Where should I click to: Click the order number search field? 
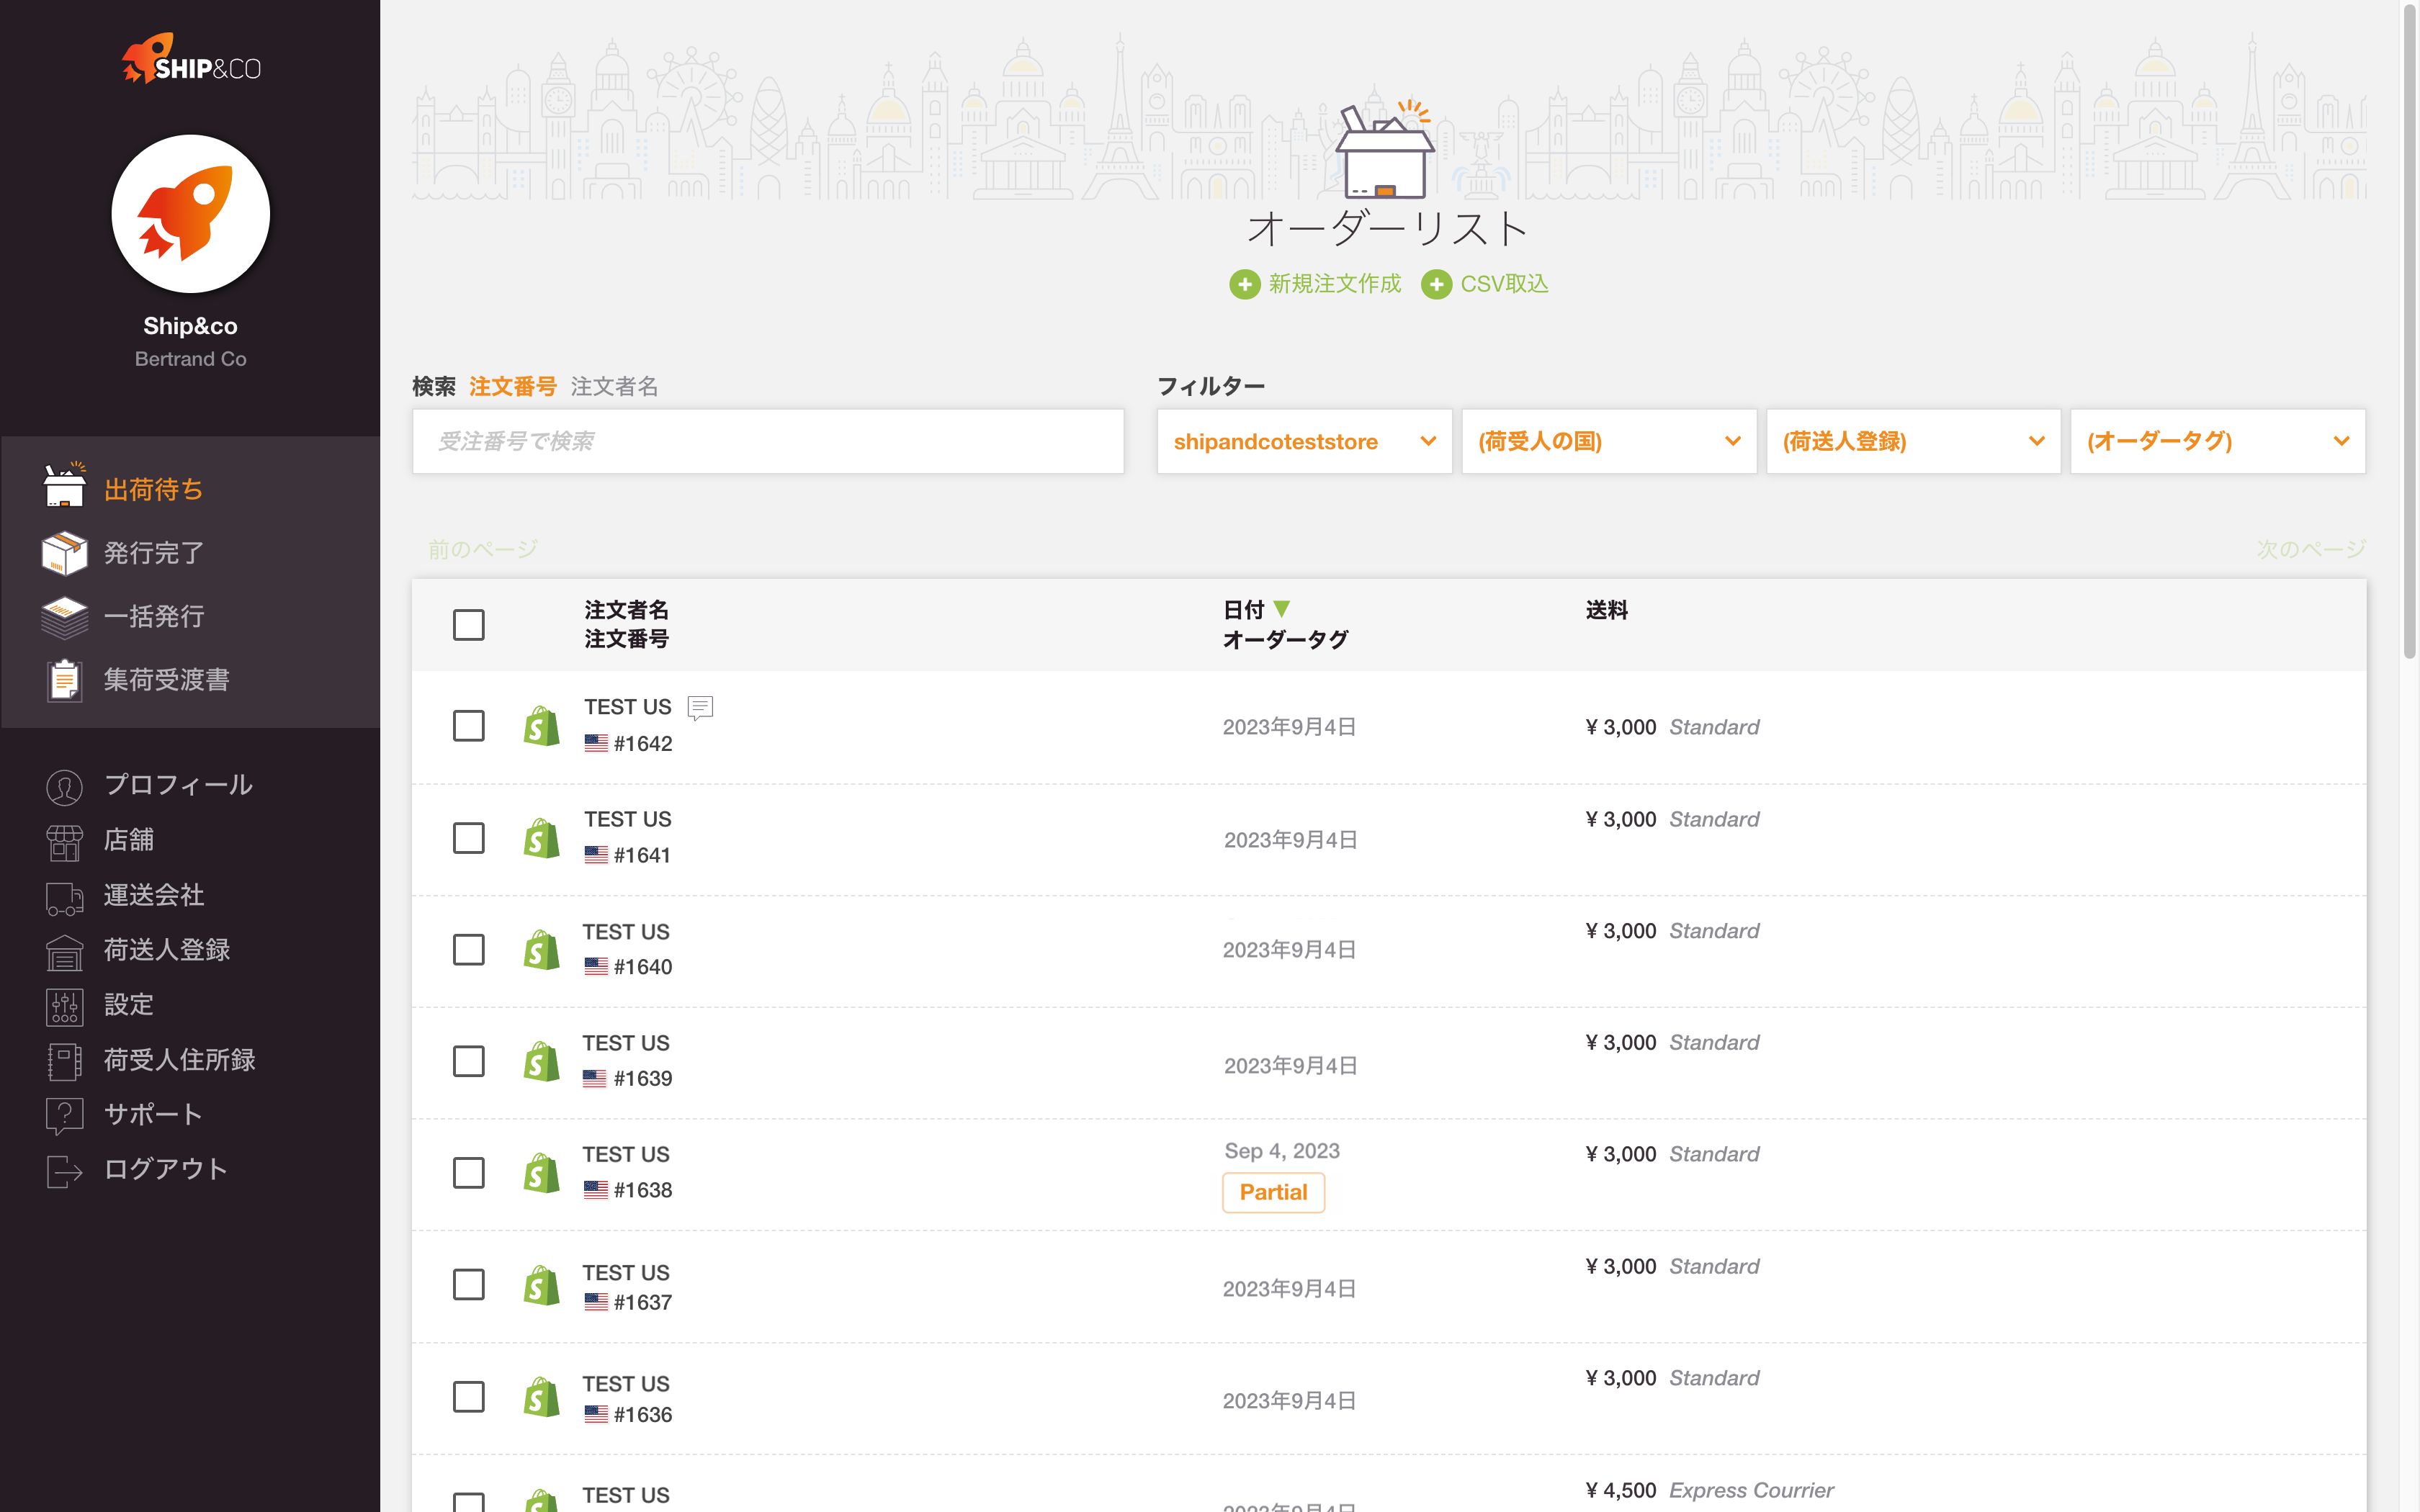[767, 441]
